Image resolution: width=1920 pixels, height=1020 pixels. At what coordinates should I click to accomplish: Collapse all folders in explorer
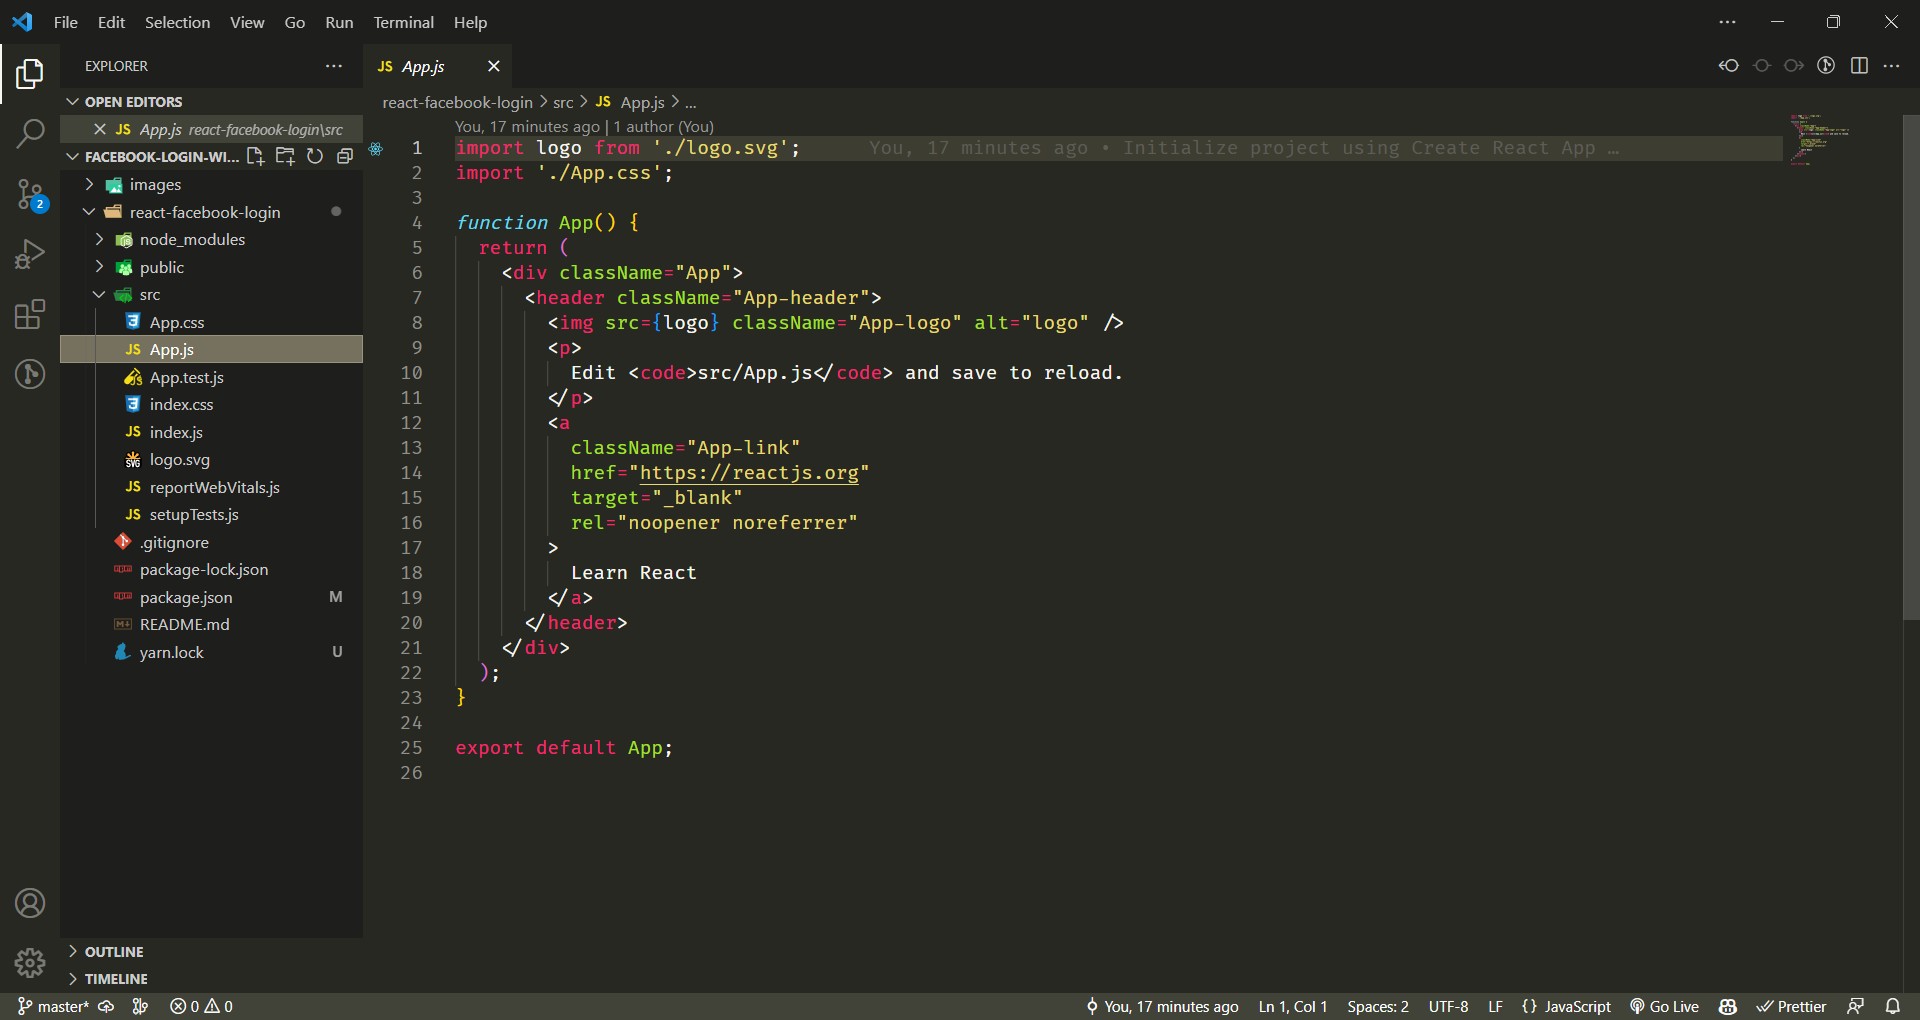(x=345, y=156)
